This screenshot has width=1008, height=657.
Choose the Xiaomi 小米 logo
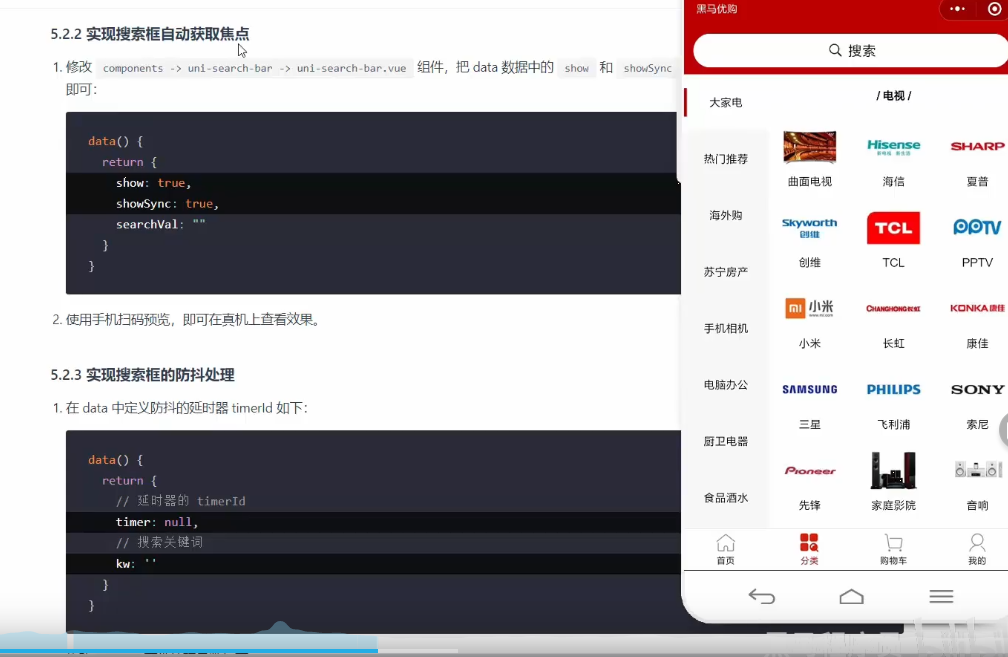pos(809,309)
